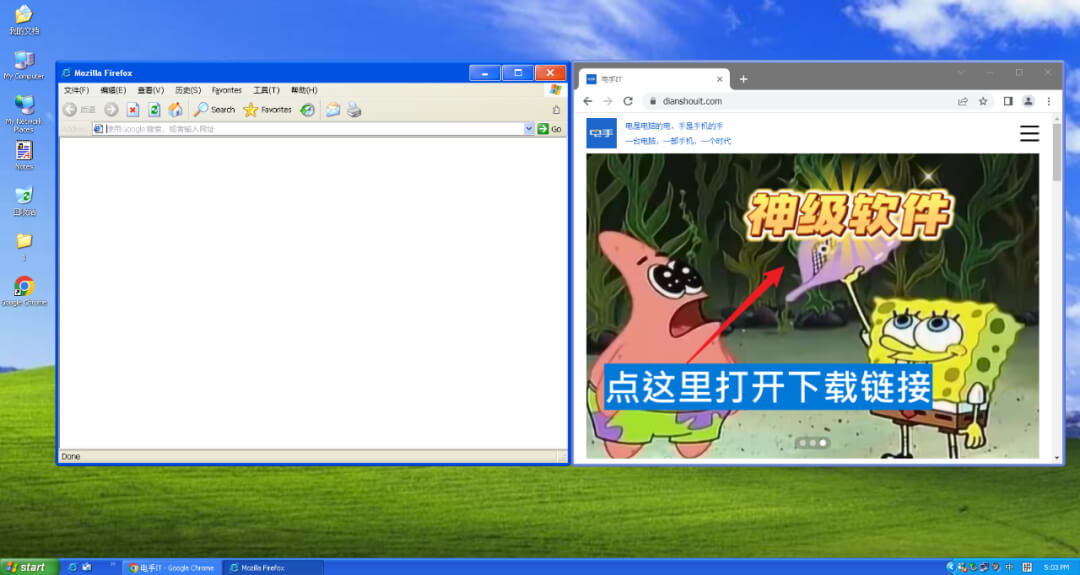Image resolution: width=1080 pixels, height=575 pixels.
Task: Click the third carousel dot indicator
Action: pos(822,443)
